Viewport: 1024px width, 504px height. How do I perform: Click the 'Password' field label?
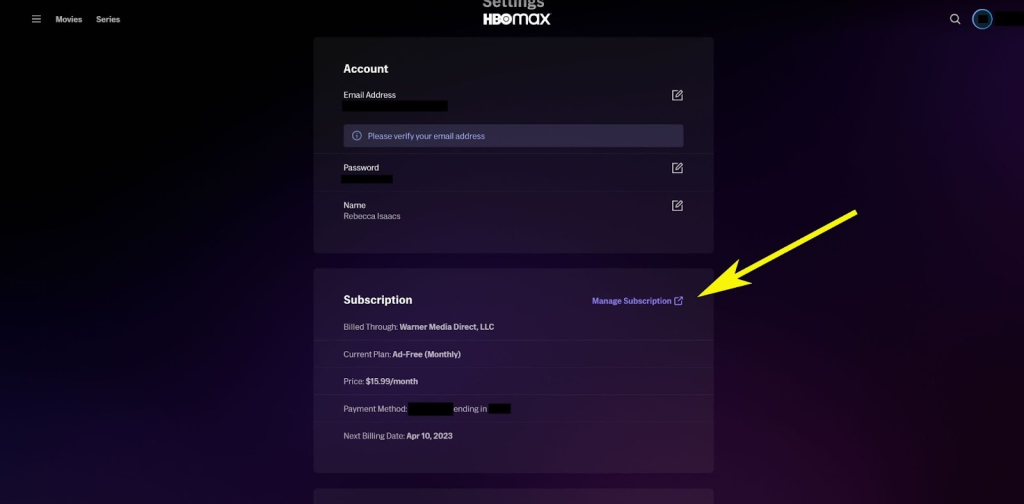pos(361,168)
